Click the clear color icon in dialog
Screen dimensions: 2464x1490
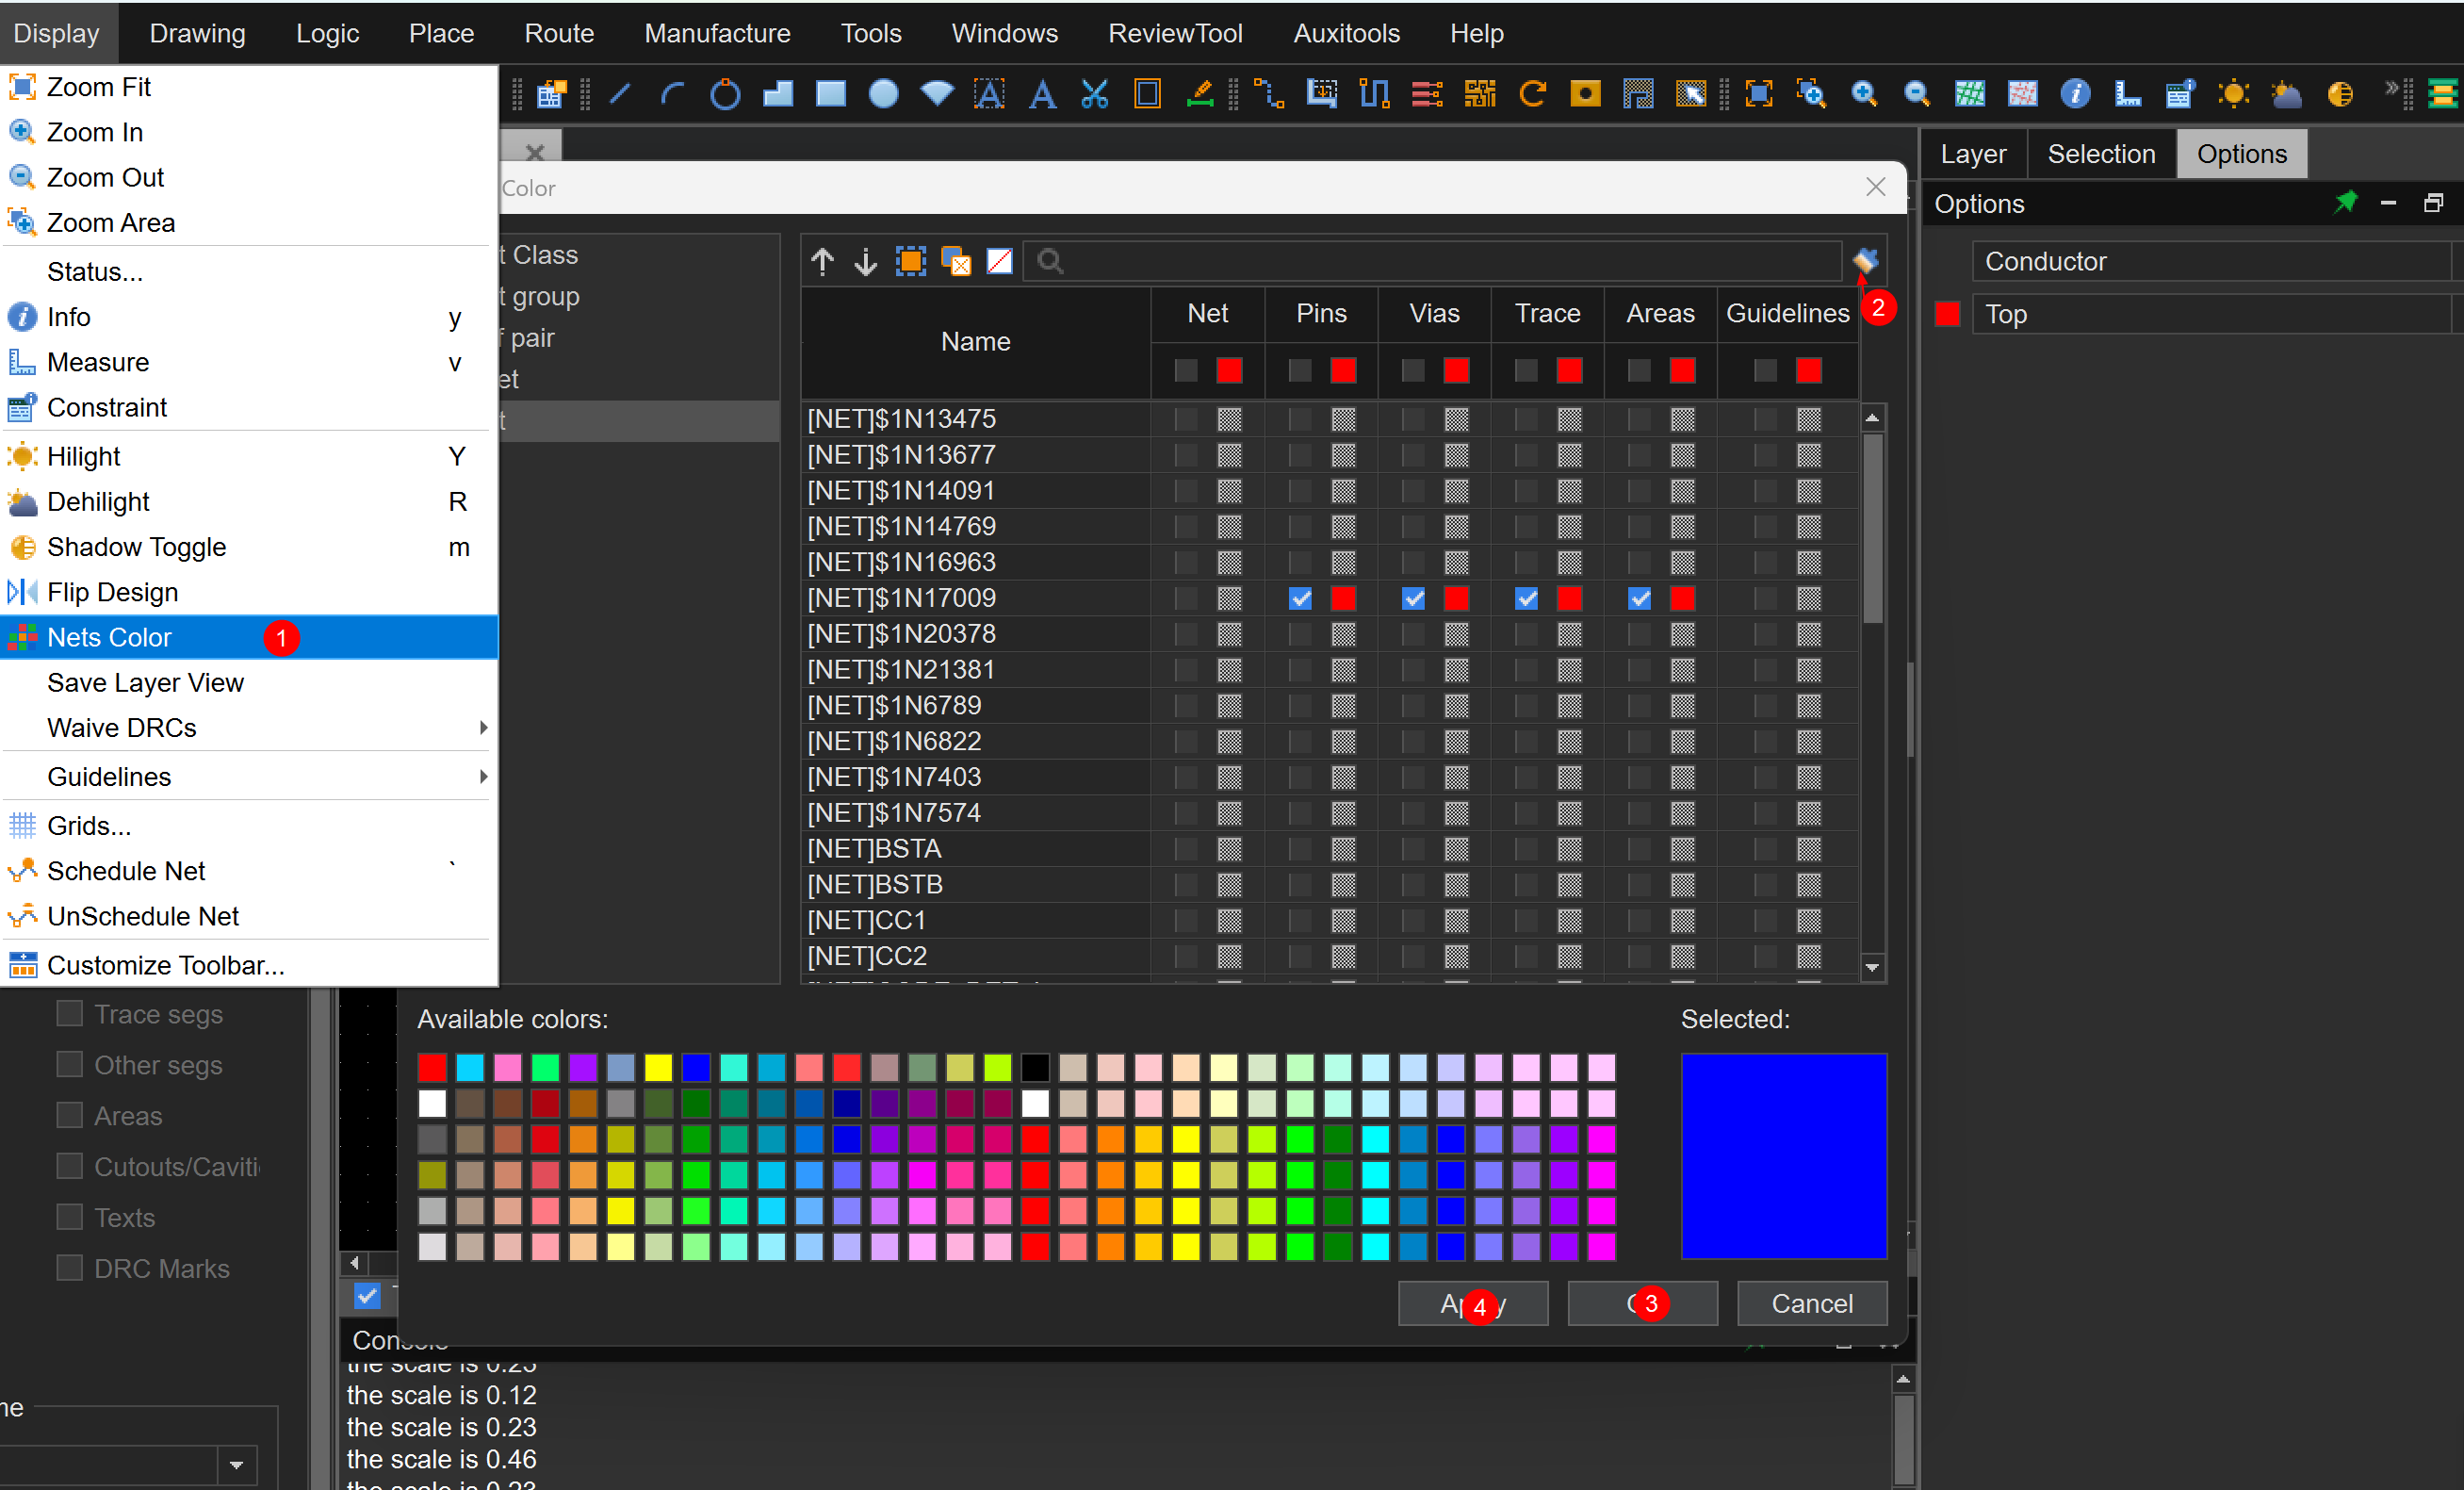click(1000, 262)
